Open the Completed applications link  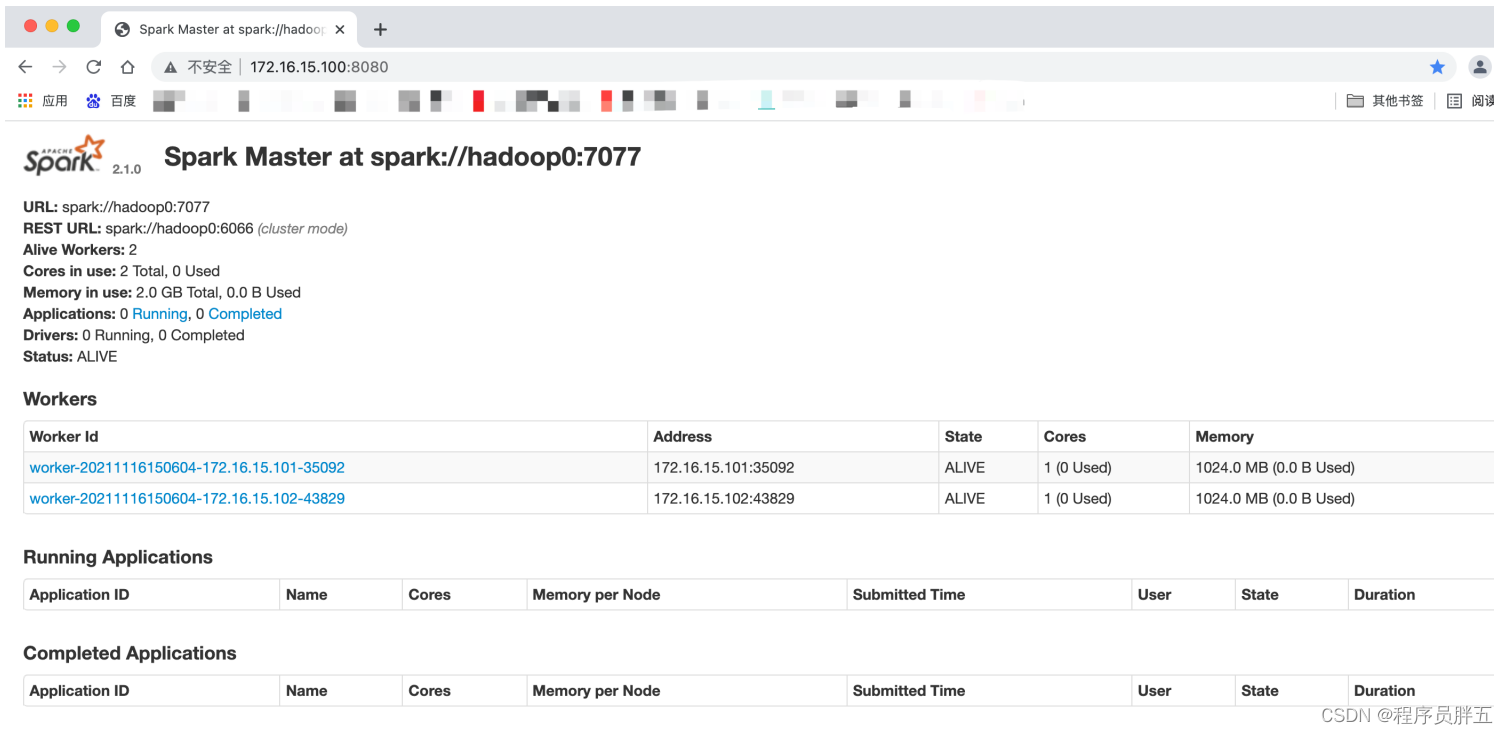pyautogui.click(x=245, y=314)
